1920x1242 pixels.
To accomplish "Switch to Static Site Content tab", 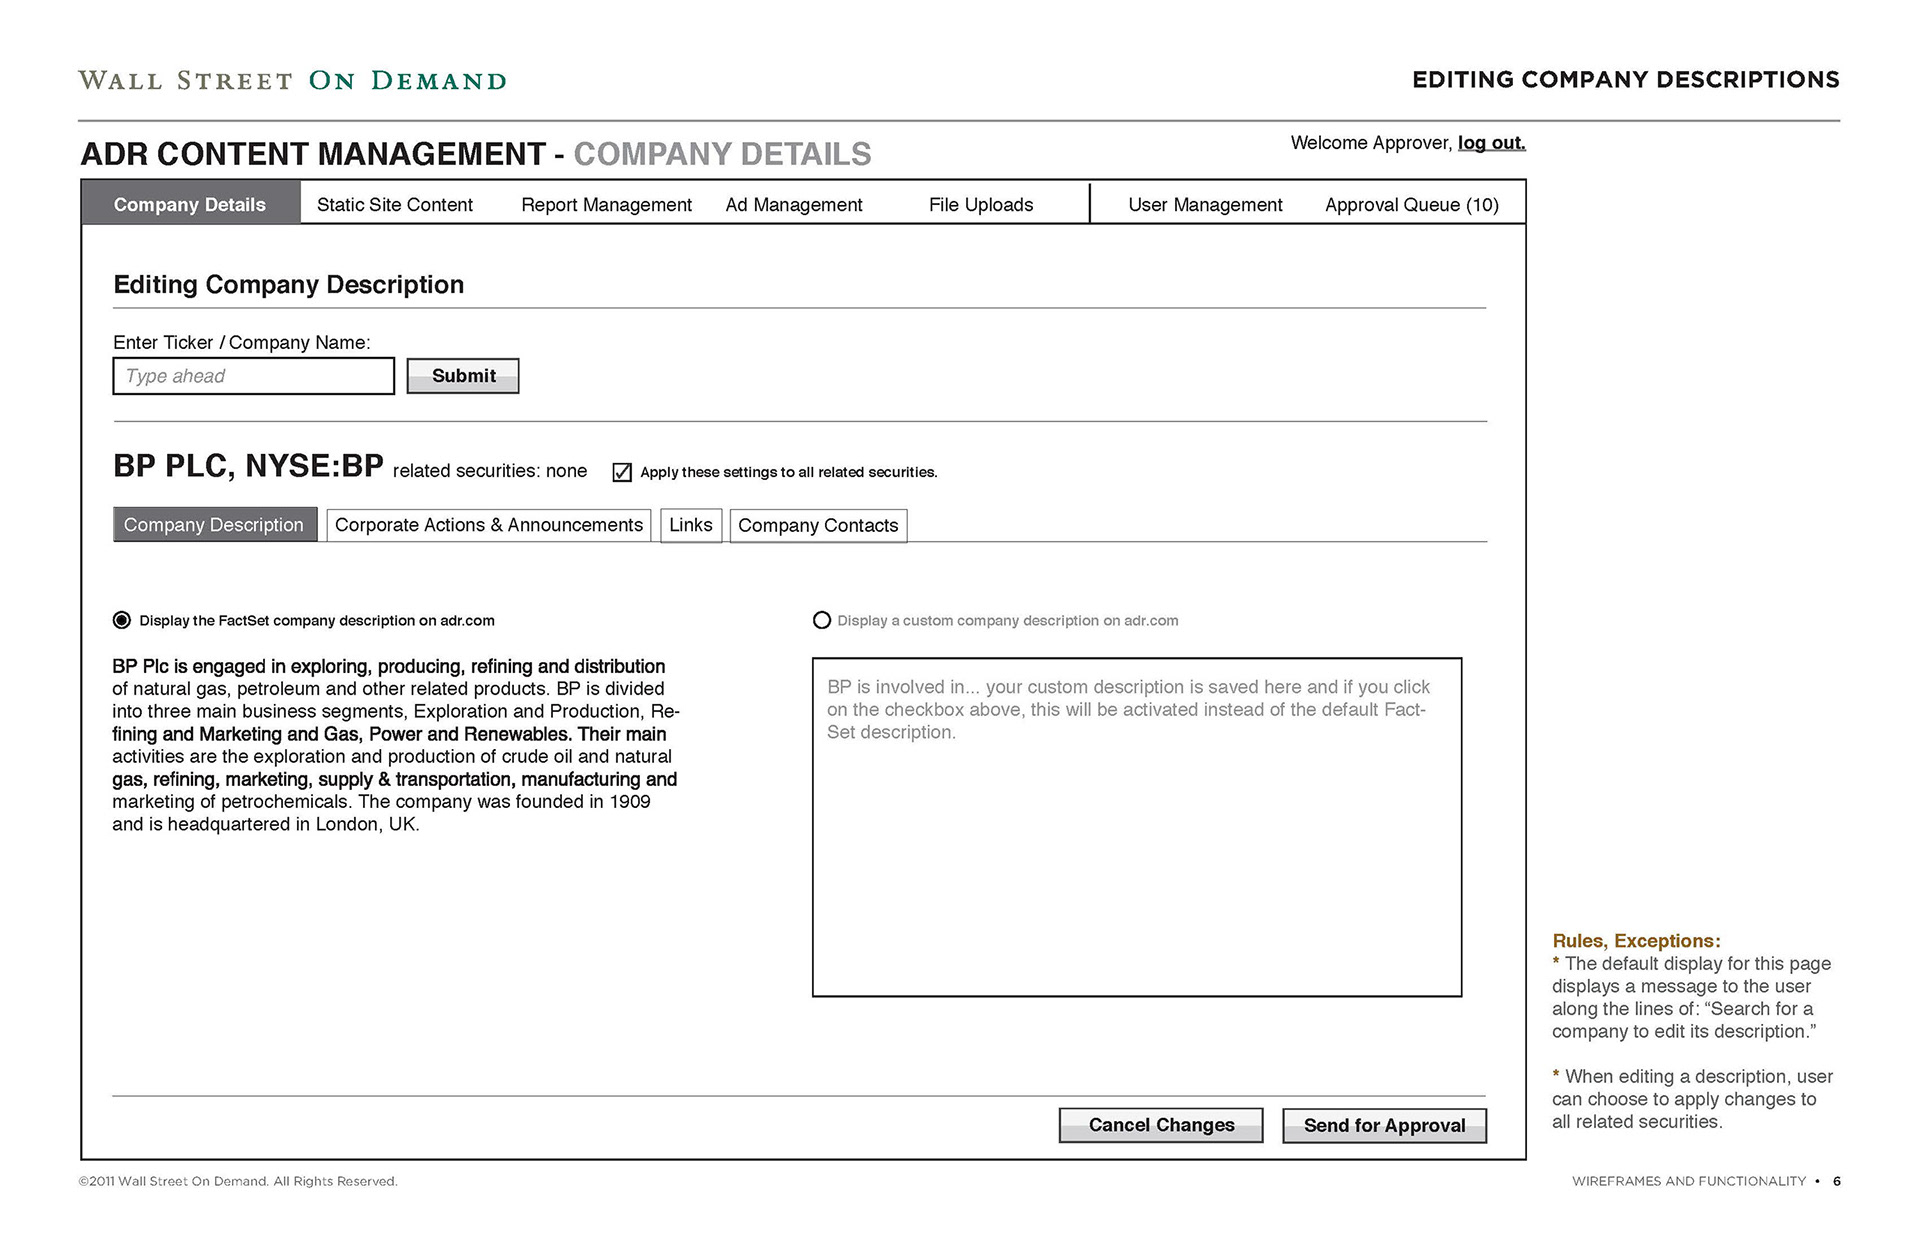I will pos(395,205).
